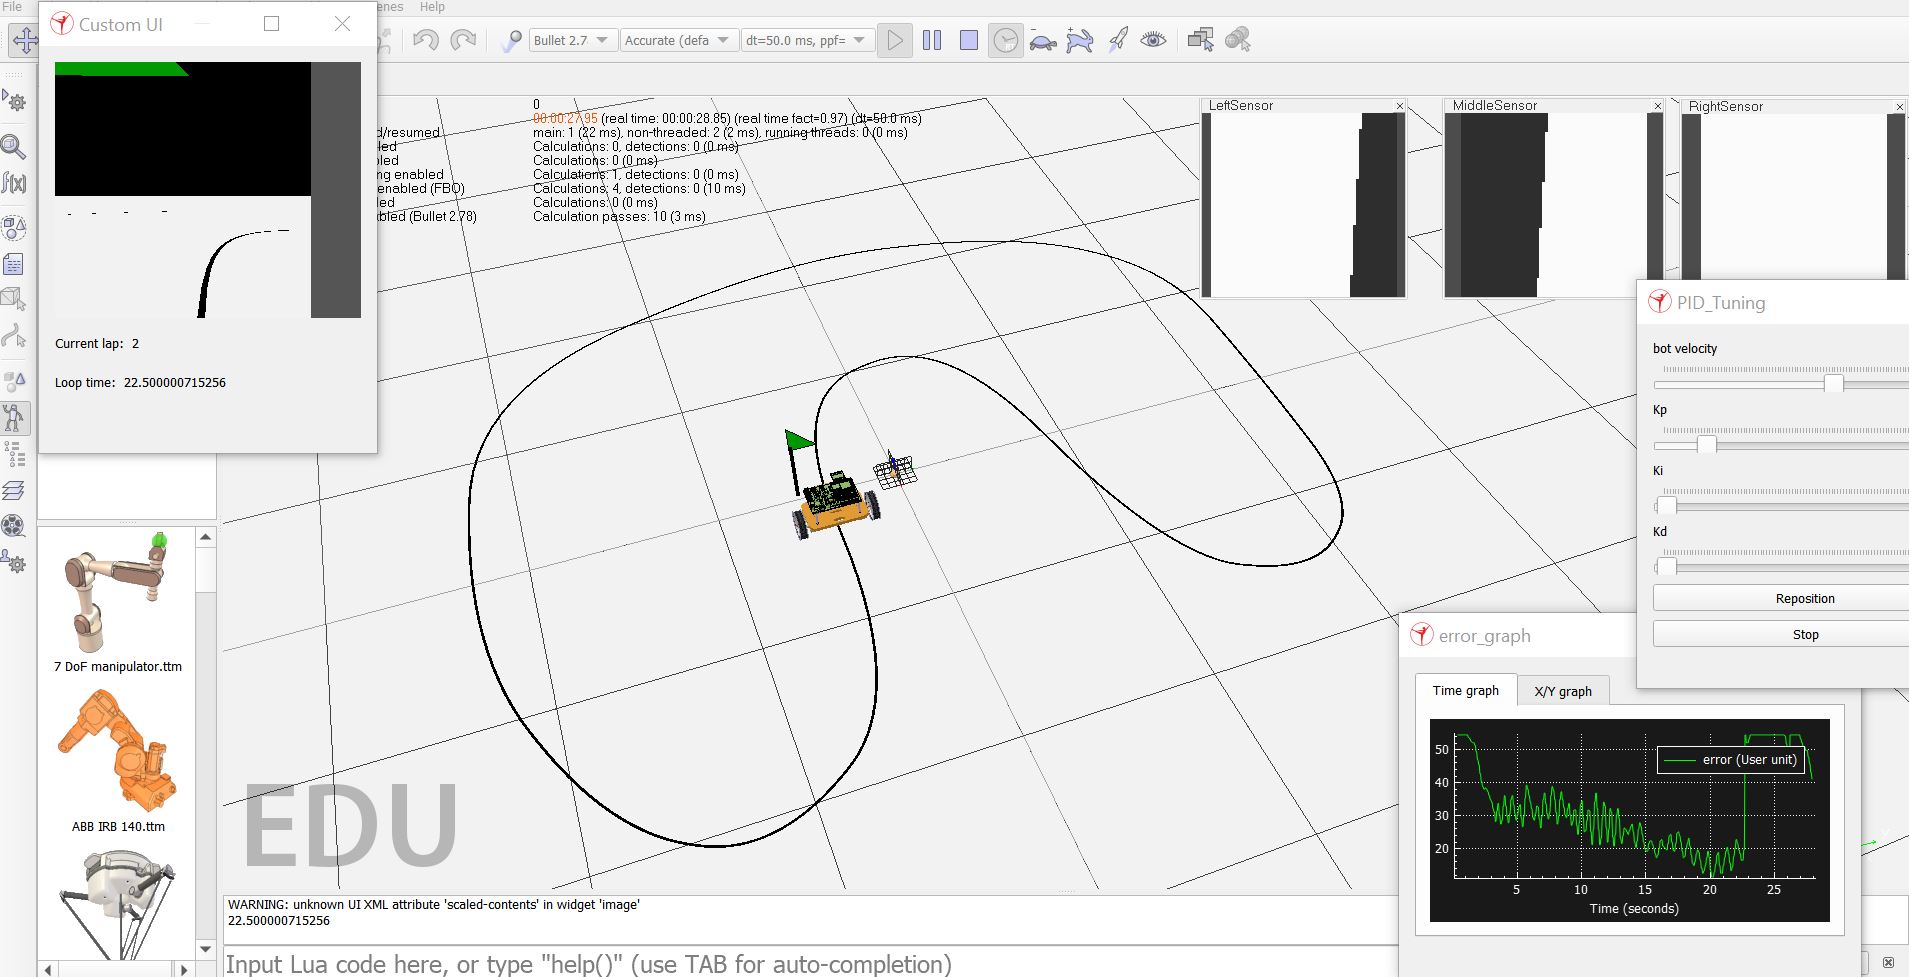Open the scene selector icon

click(x=1238, y=40)
